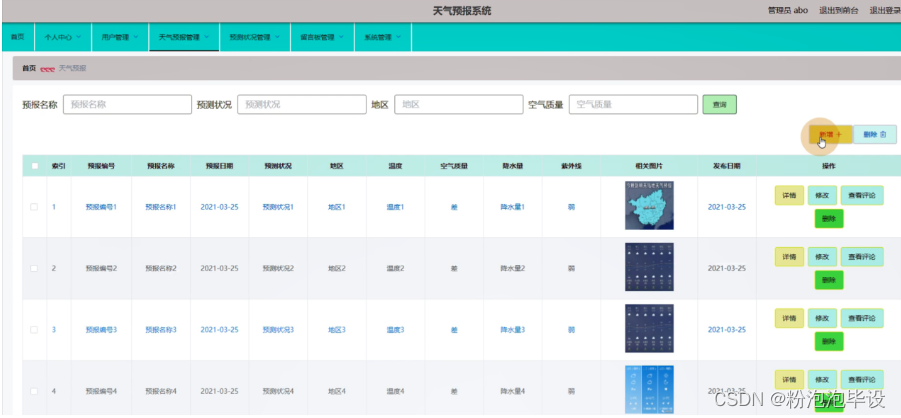Click the 预报名称2 cell
This screenshot has height=418, width=901.
click(x=161, y=269)
